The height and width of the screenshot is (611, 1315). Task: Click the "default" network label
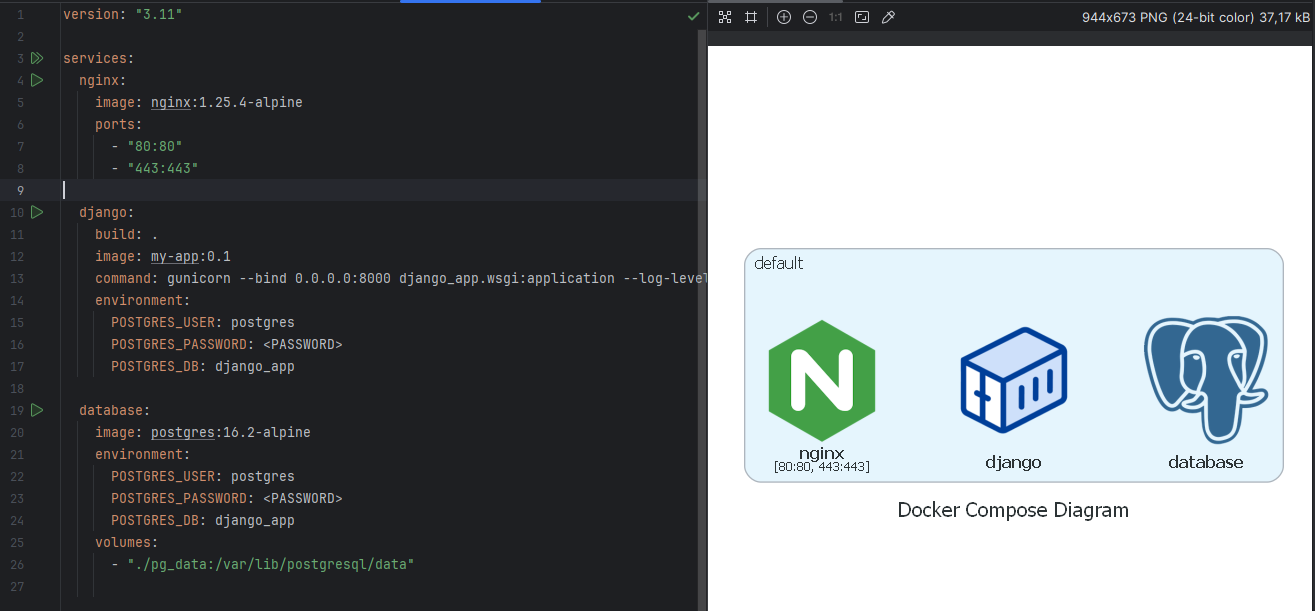(x=779, y=264)
